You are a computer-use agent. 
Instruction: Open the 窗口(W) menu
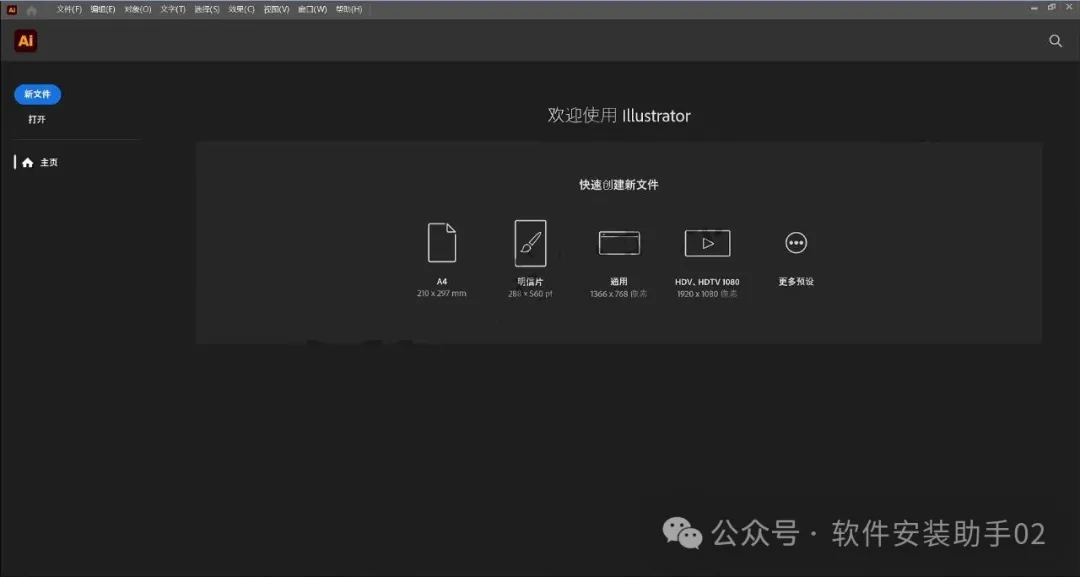(x=312, y=10)
